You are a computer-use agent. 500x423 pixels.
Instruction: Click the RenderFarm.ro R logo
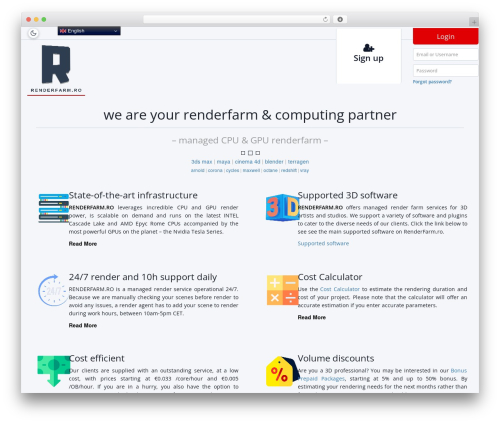(x=56, y=69)
